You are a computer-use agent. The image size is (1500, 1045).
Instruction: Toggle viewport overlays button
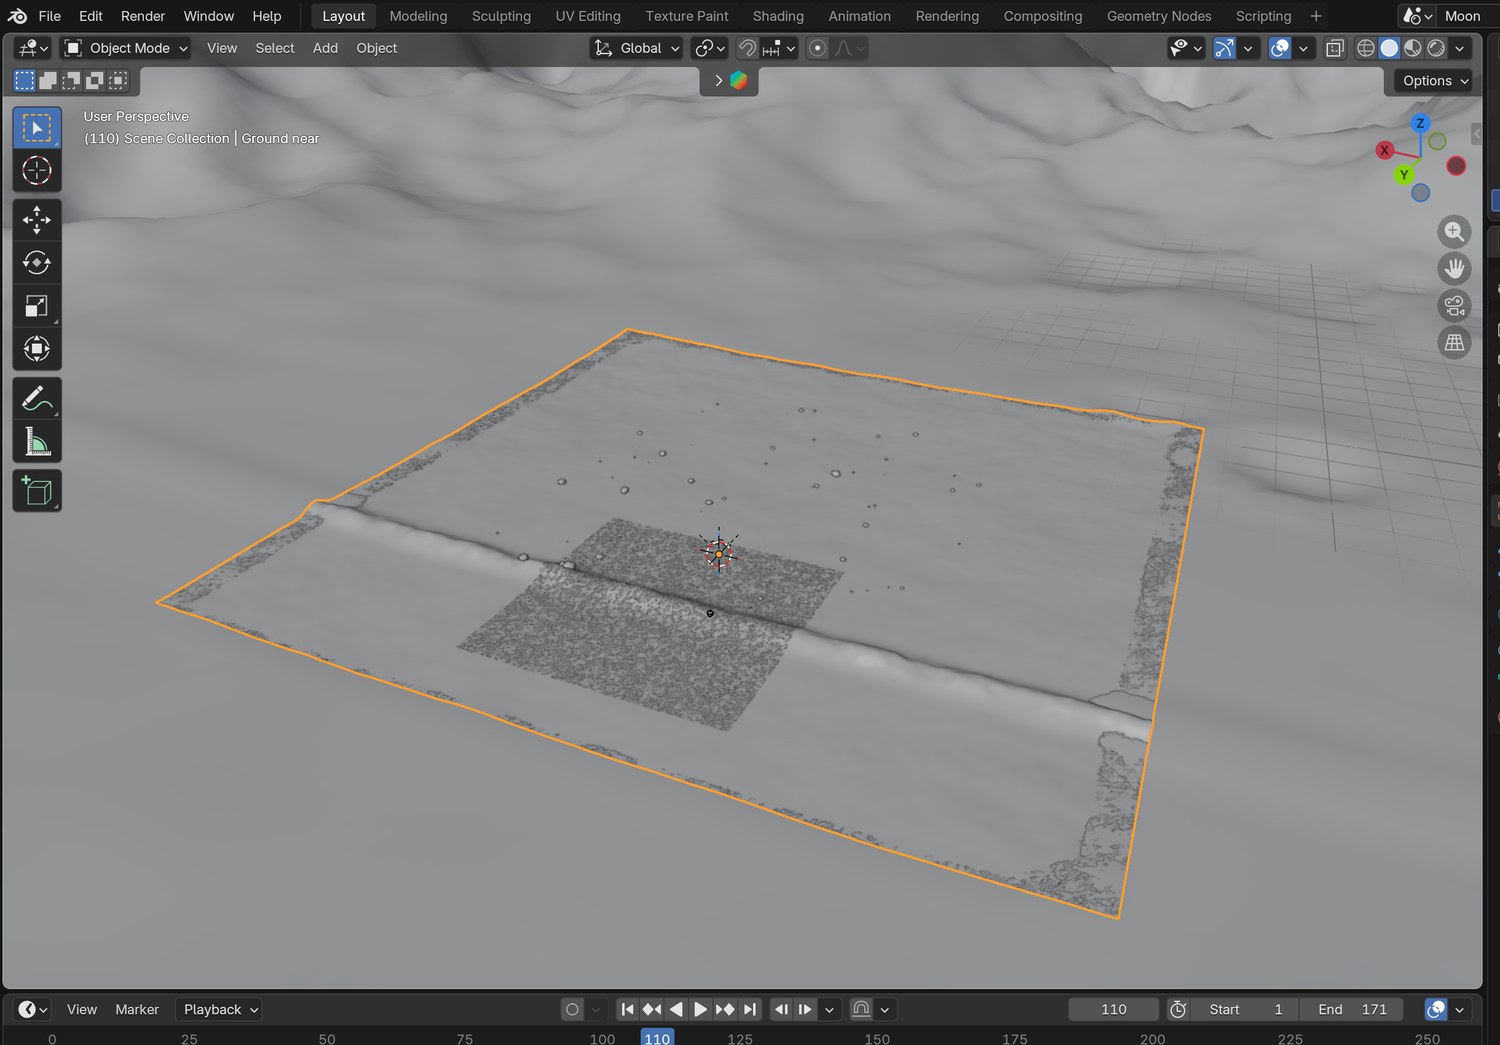(x=1279, y=48)
